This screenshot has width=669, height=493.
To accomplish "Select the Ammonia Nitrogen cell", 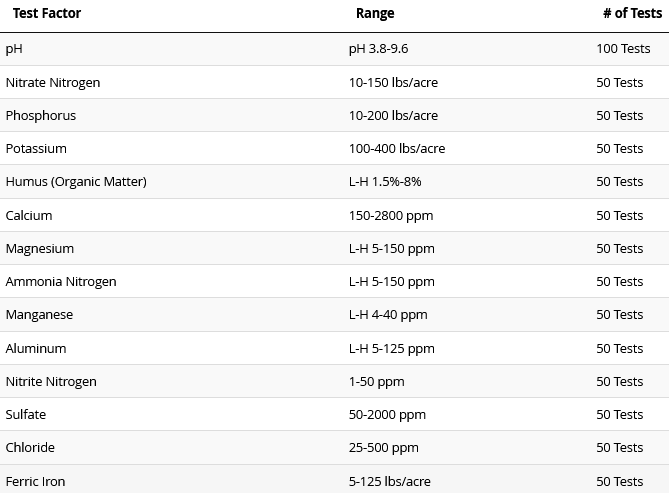I will pyautogui.click(x=61, y=281).
